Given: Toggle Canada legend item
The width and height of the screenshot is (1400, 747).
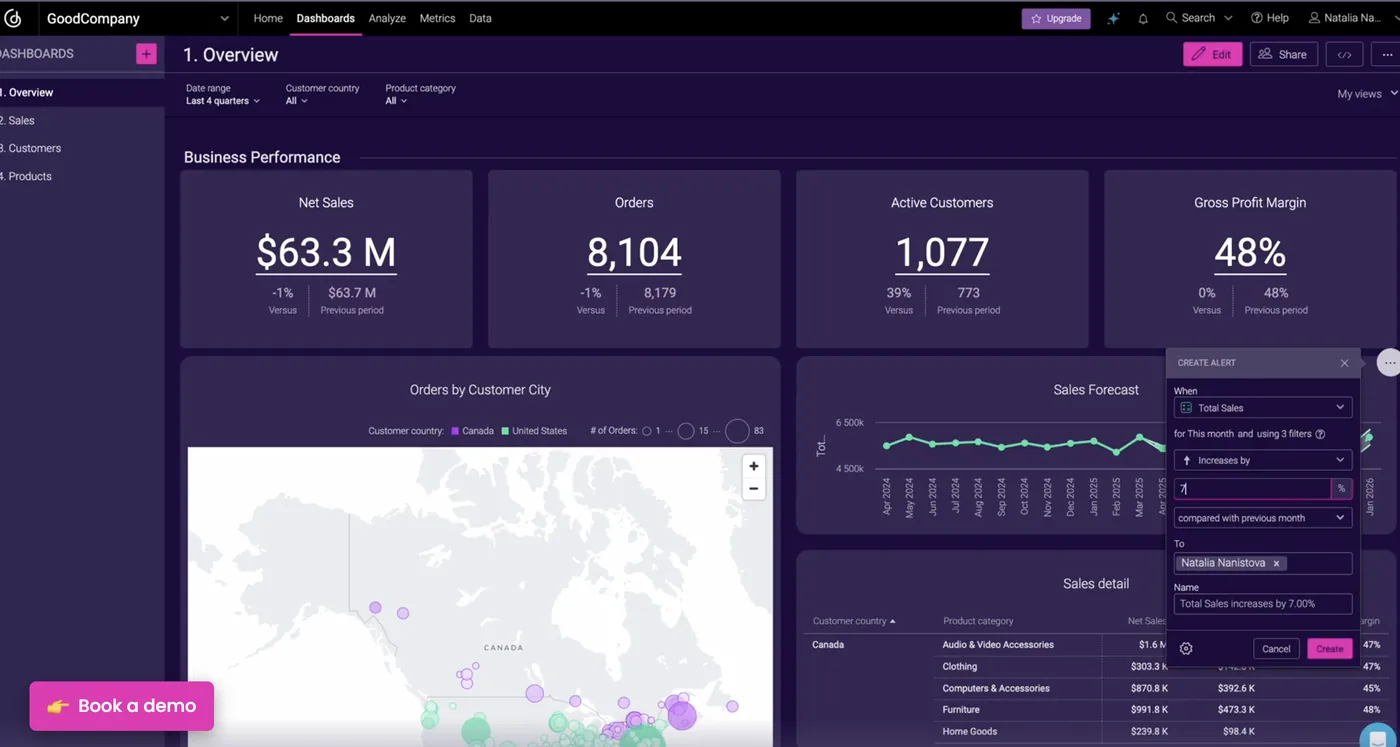Looking at the screenshot, I should [x=472, y=431].
